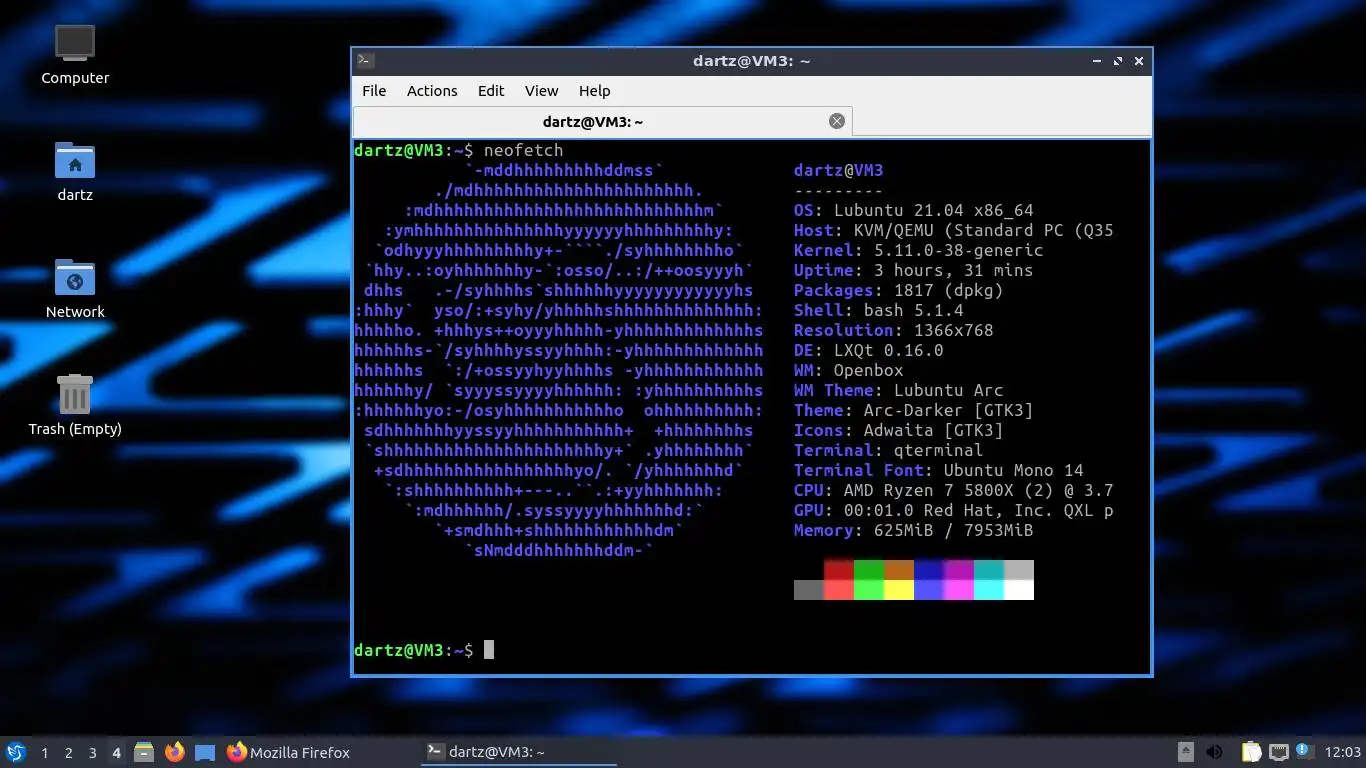Open the Lubuntu application menu
This screenshot has width=1366, height=768.
(x=15, y=752)
